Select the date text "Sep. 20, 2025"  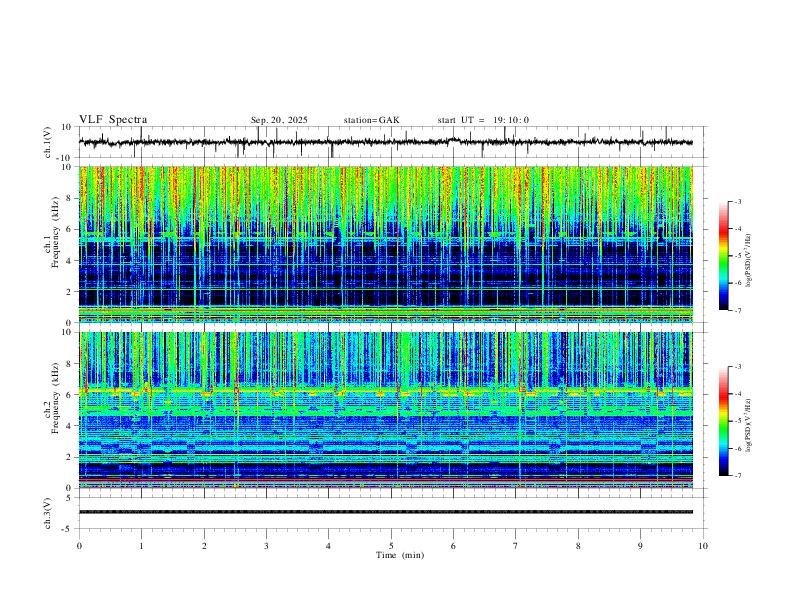point(279,120)
